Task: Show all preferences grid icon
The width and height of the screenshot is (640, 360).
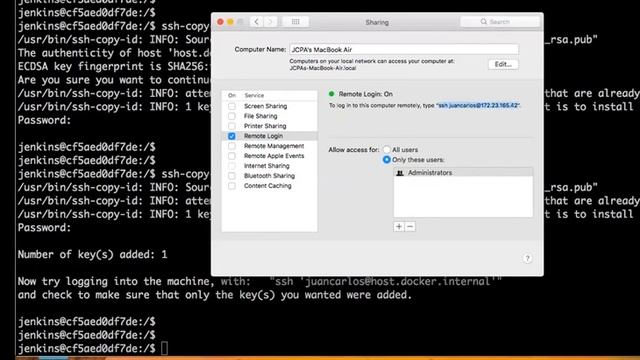Action: click(x=296, y=22)
